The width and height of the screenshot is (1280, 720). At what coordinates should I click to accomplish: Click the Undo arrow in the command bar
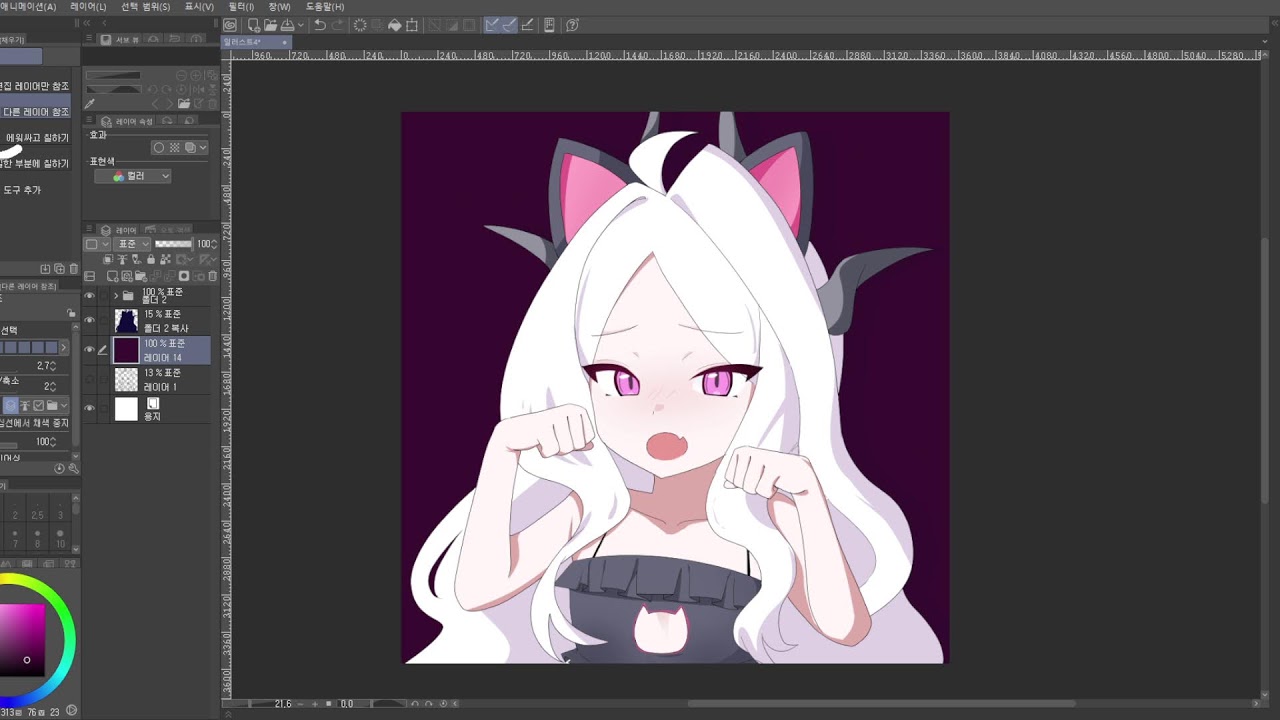coord(320,25)
